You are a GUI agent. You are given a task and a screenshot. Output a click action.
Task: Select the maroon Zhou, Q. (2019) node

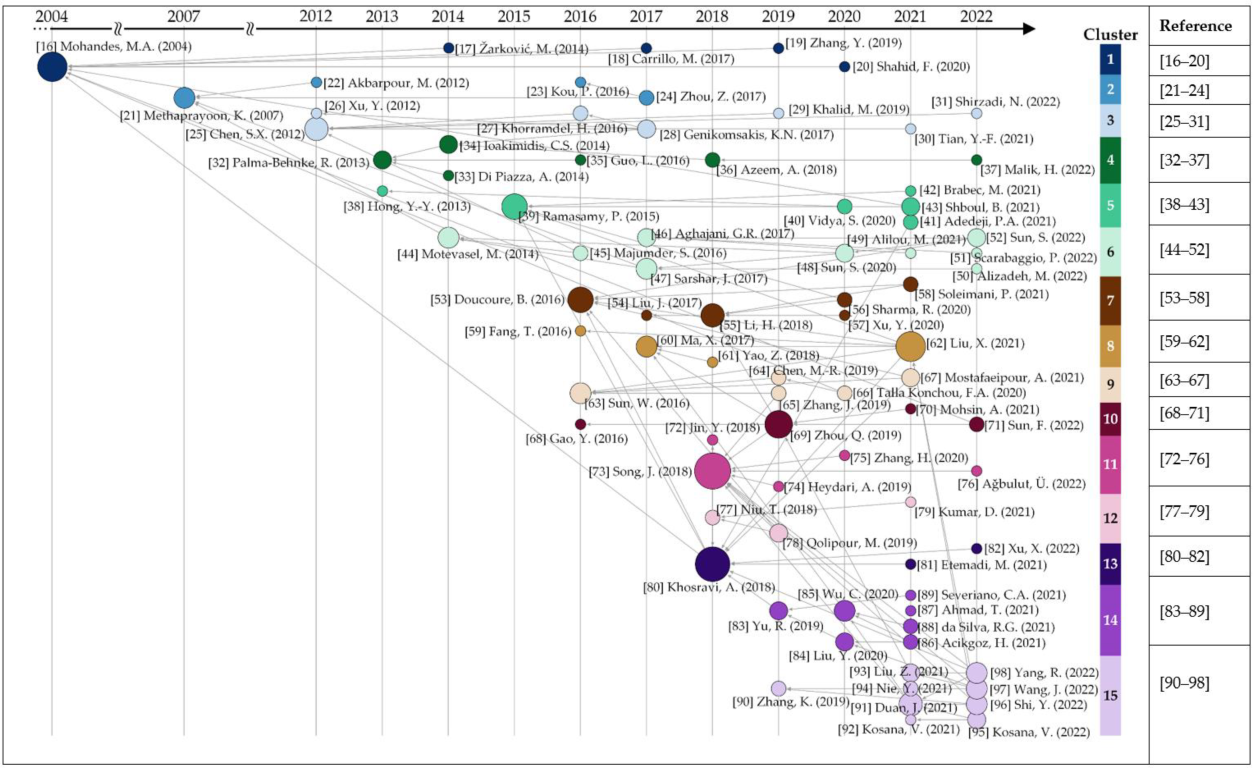click(778, 424)
